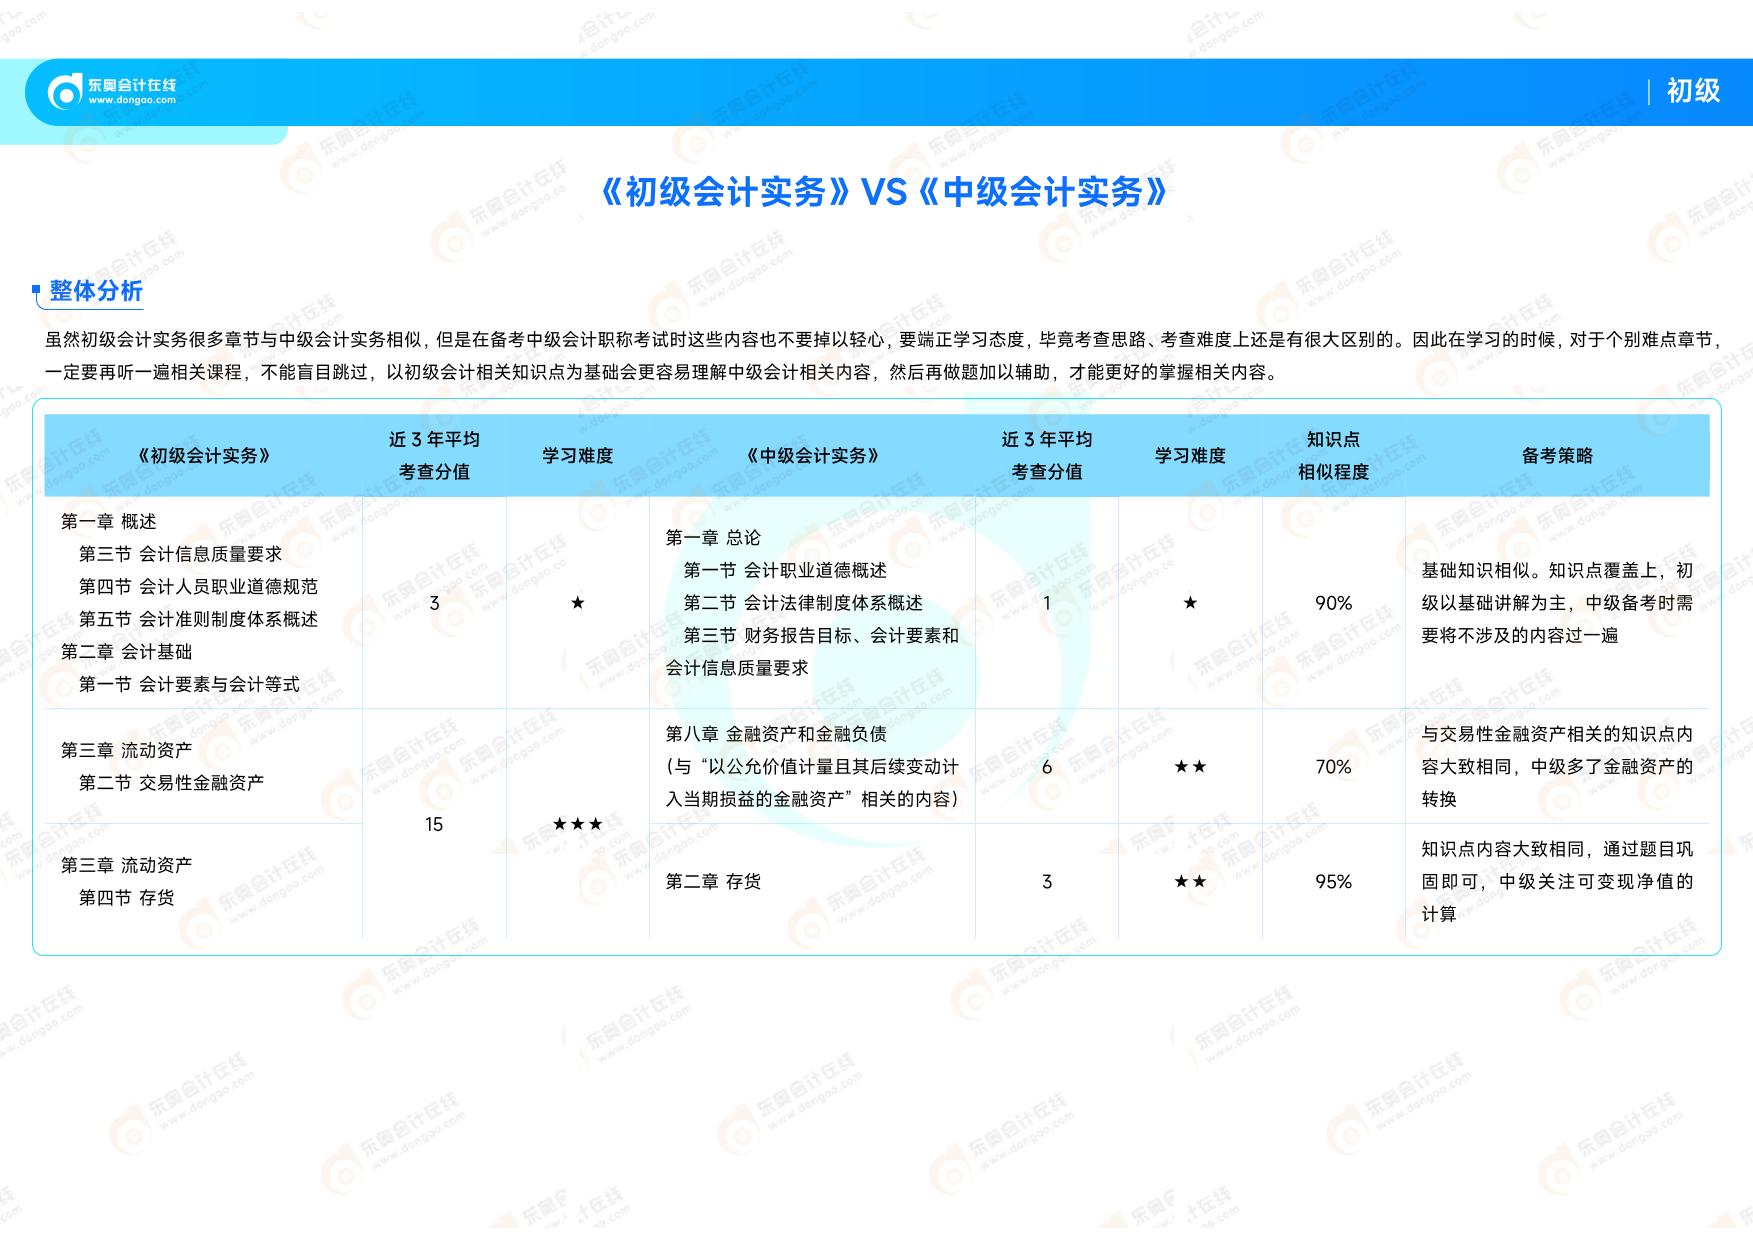The image size is (1753, 1240).
Task: Click the two-star rating in the 第二章 存货 row
Action: [1190, 882]
